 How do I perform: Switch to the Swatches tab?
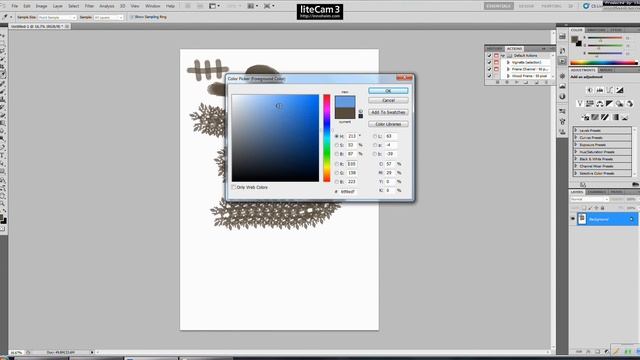[597, 30]
